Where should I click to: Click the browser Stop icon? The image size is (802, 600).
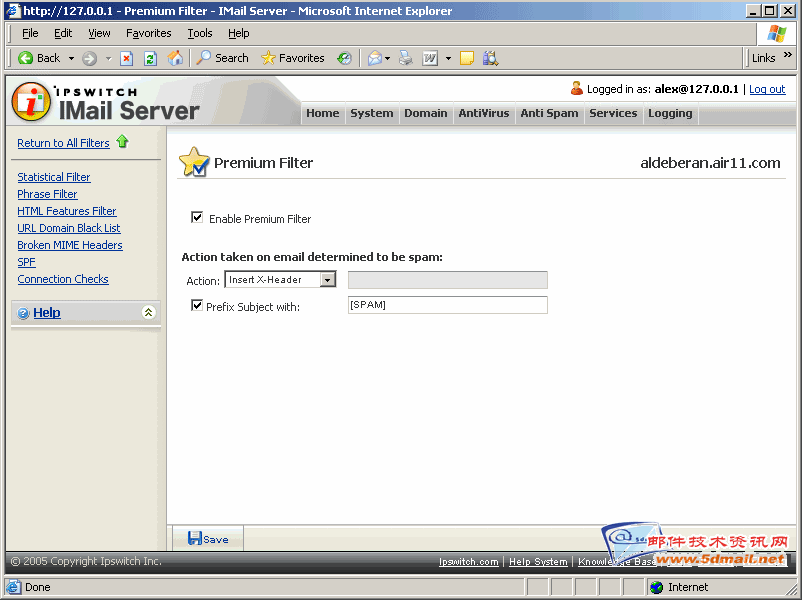tap(127, 58)
